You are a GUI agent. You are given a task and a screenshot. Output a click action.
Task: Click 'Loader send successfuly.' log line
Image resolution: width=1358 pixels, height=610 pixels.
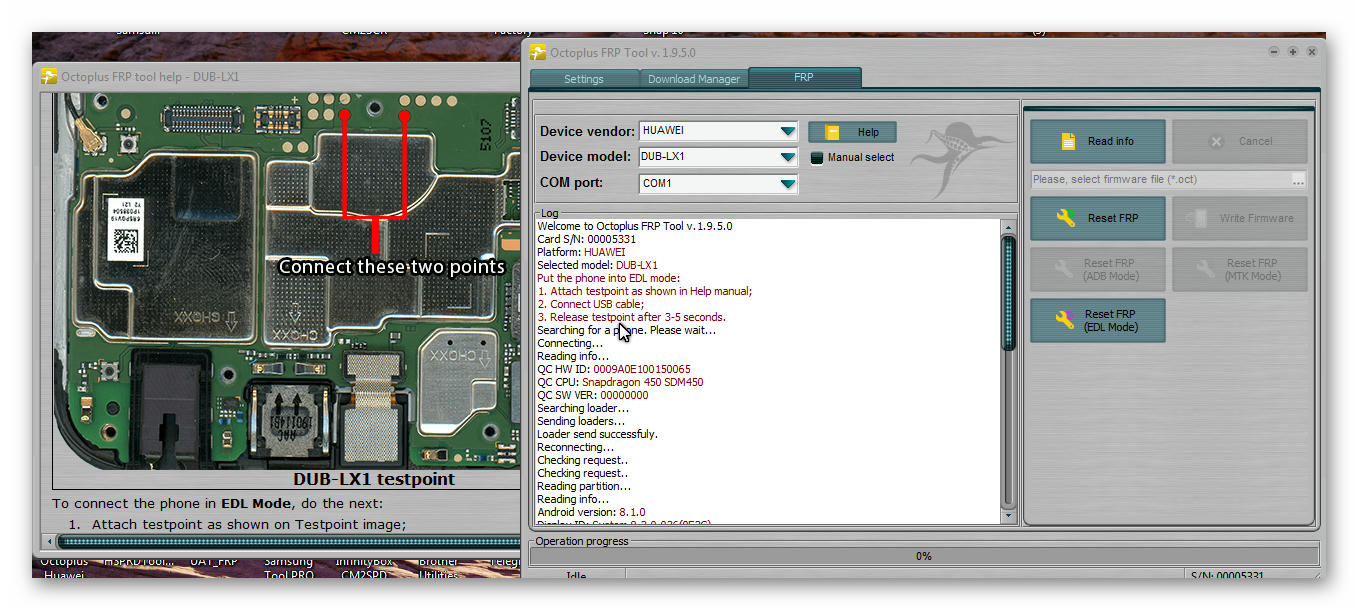click(597, 434)
